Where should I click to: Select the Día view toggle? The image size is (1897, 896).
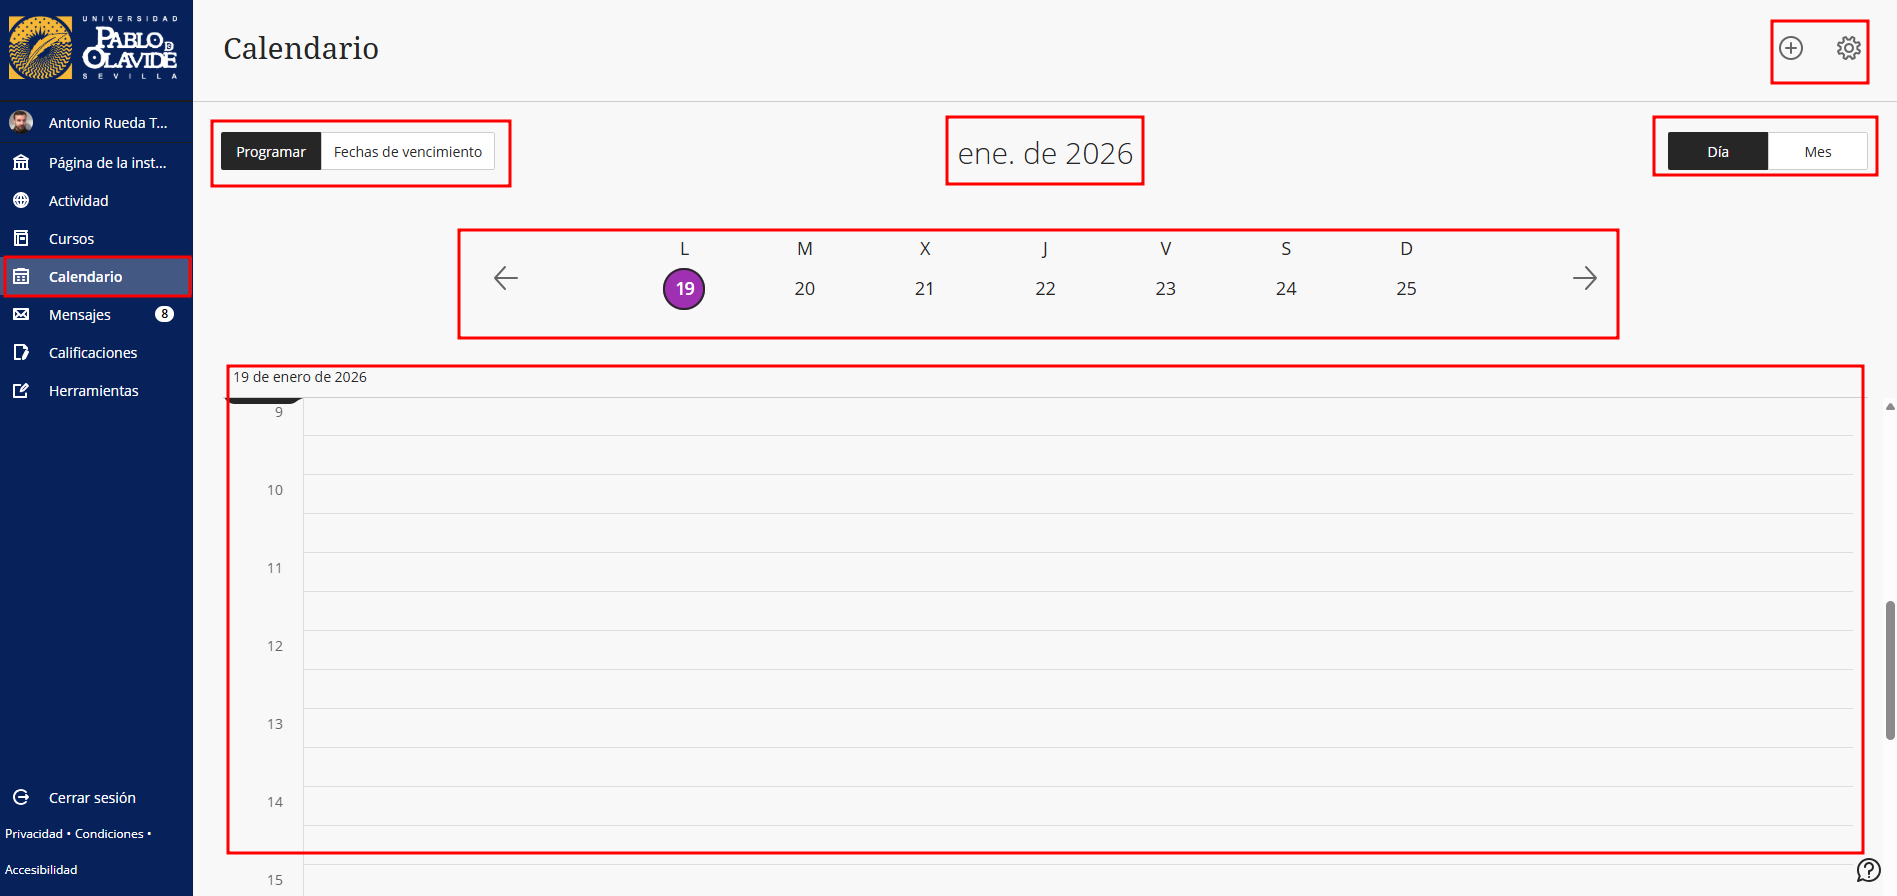pos(1717,152)
